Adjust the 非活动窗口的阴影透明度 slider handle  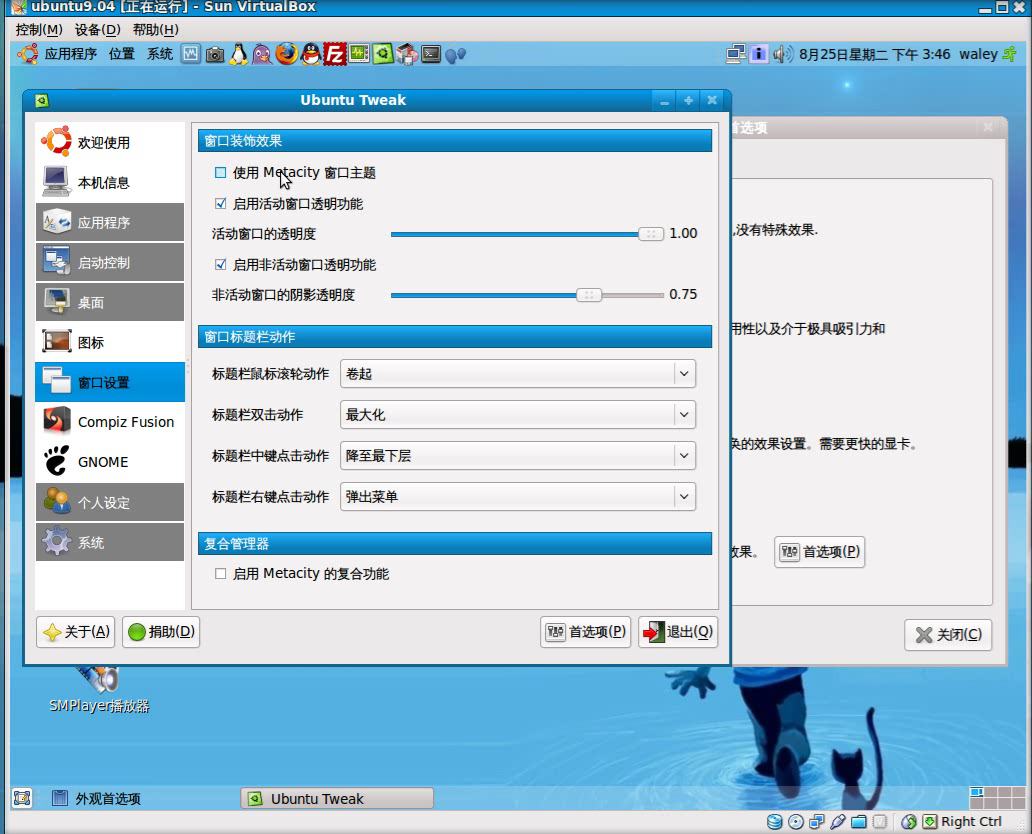(x=589, y=295)
